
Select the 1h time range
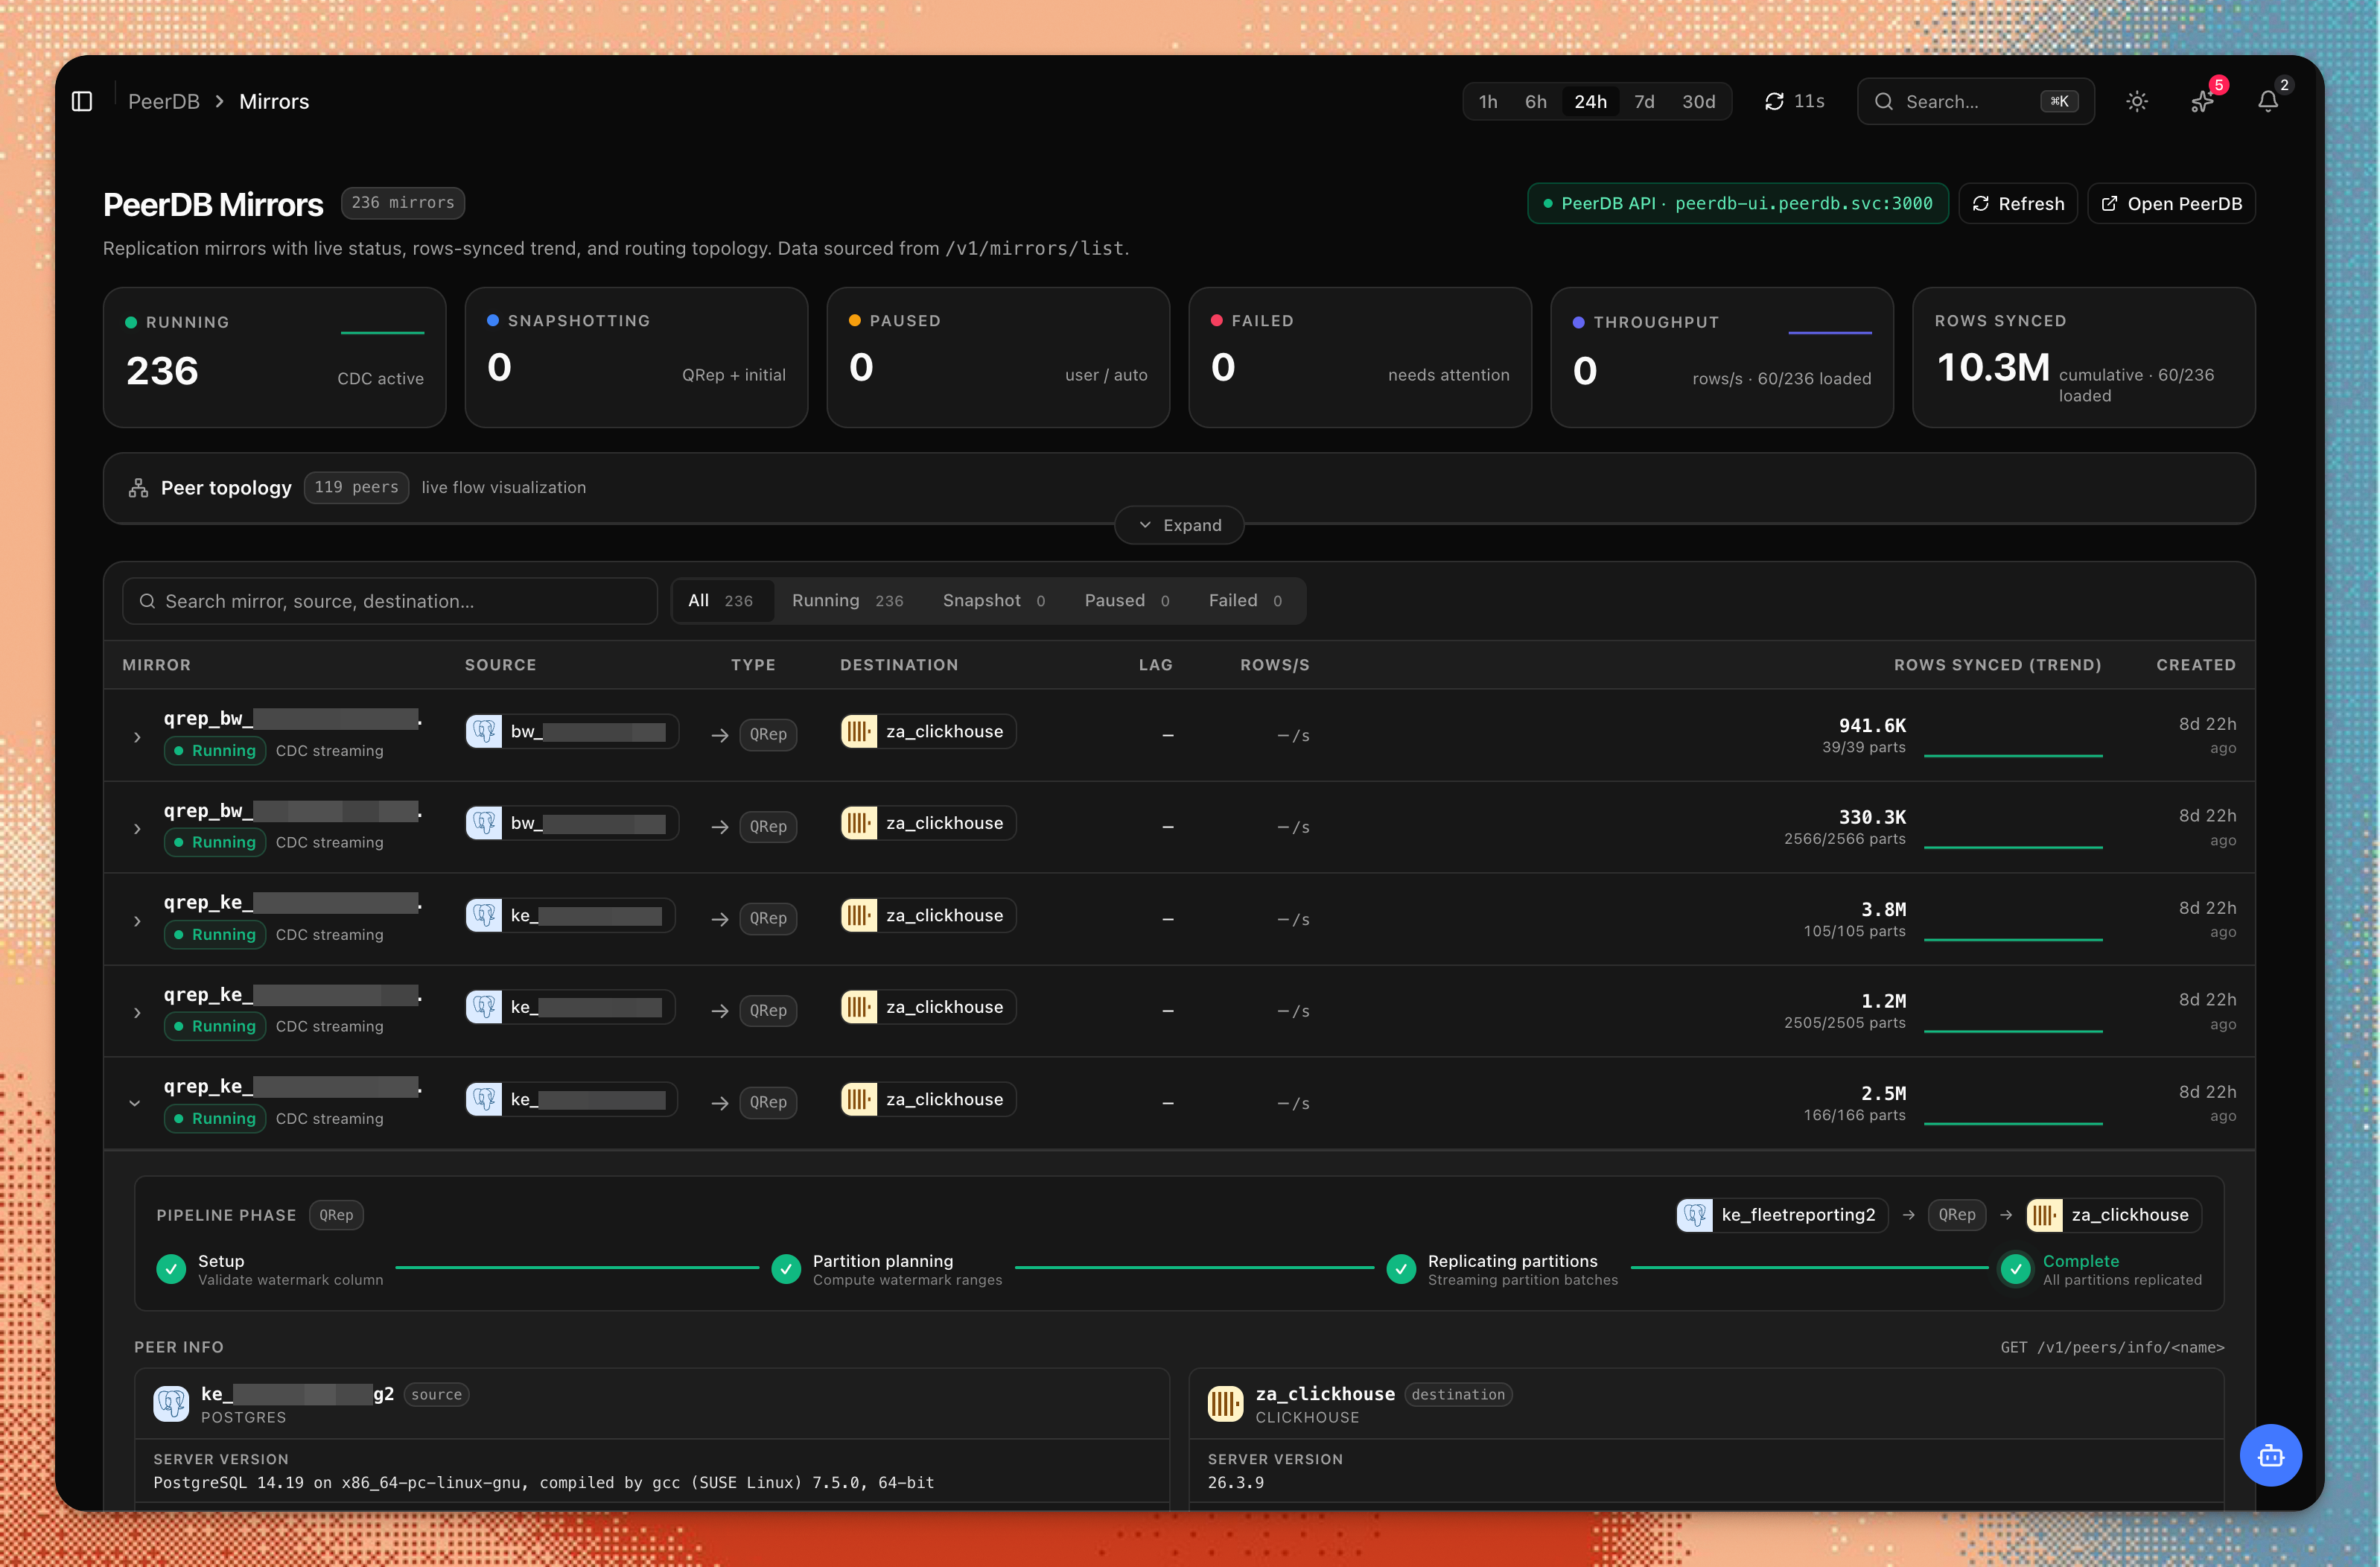1488,101
